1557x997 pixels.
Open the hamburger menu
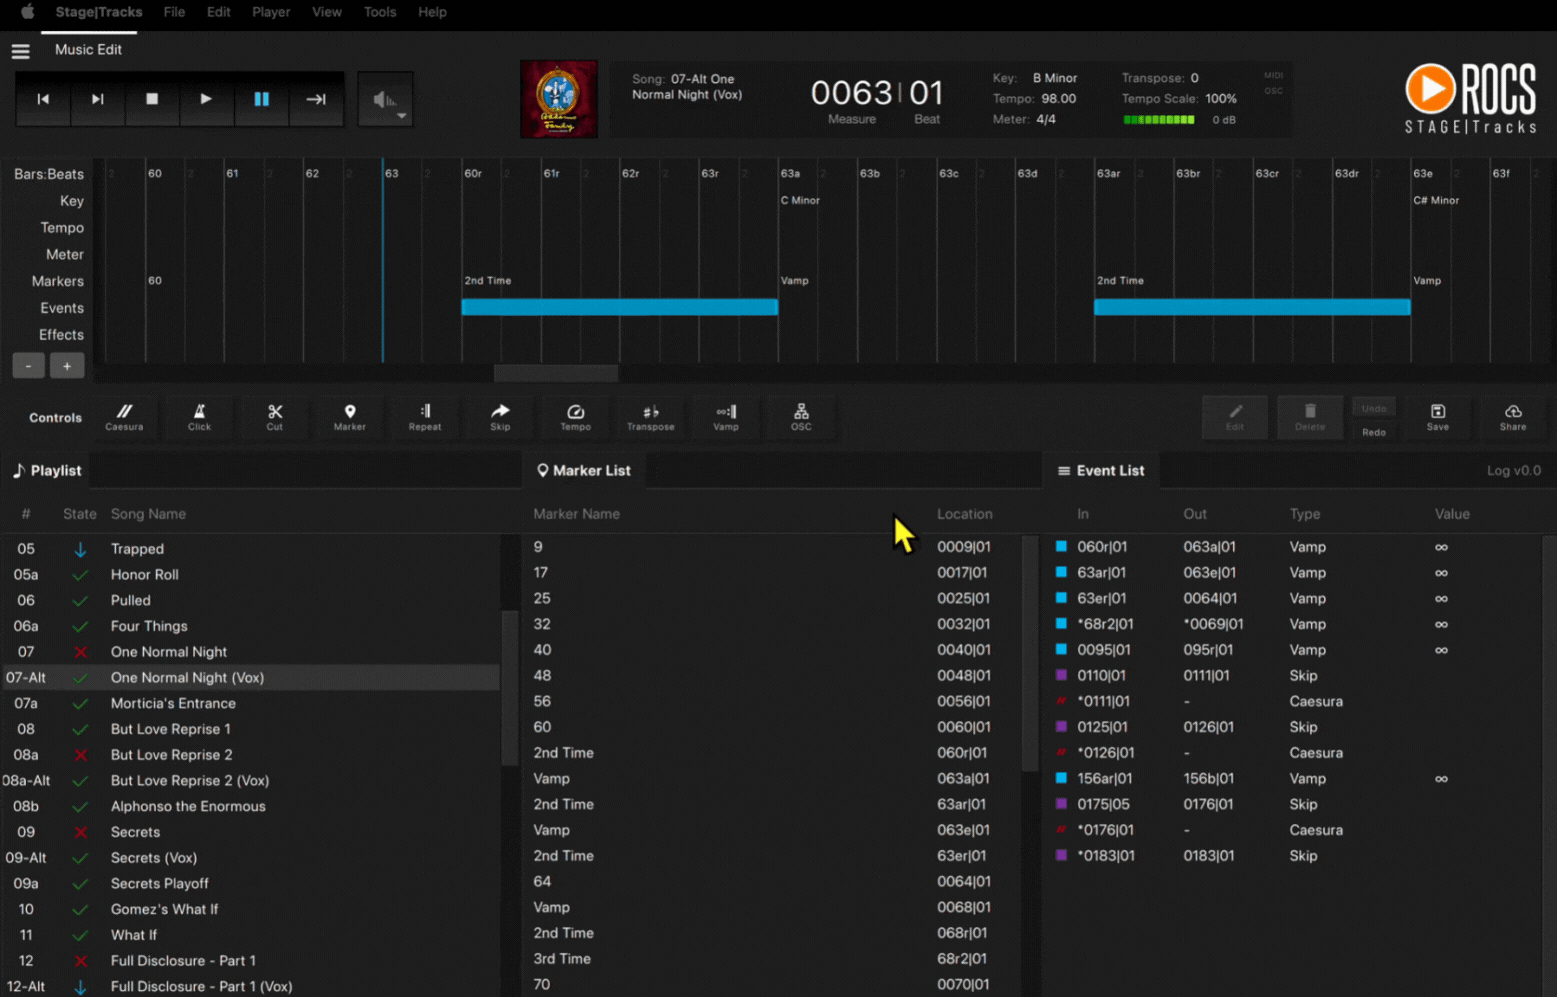coord(20,51)
